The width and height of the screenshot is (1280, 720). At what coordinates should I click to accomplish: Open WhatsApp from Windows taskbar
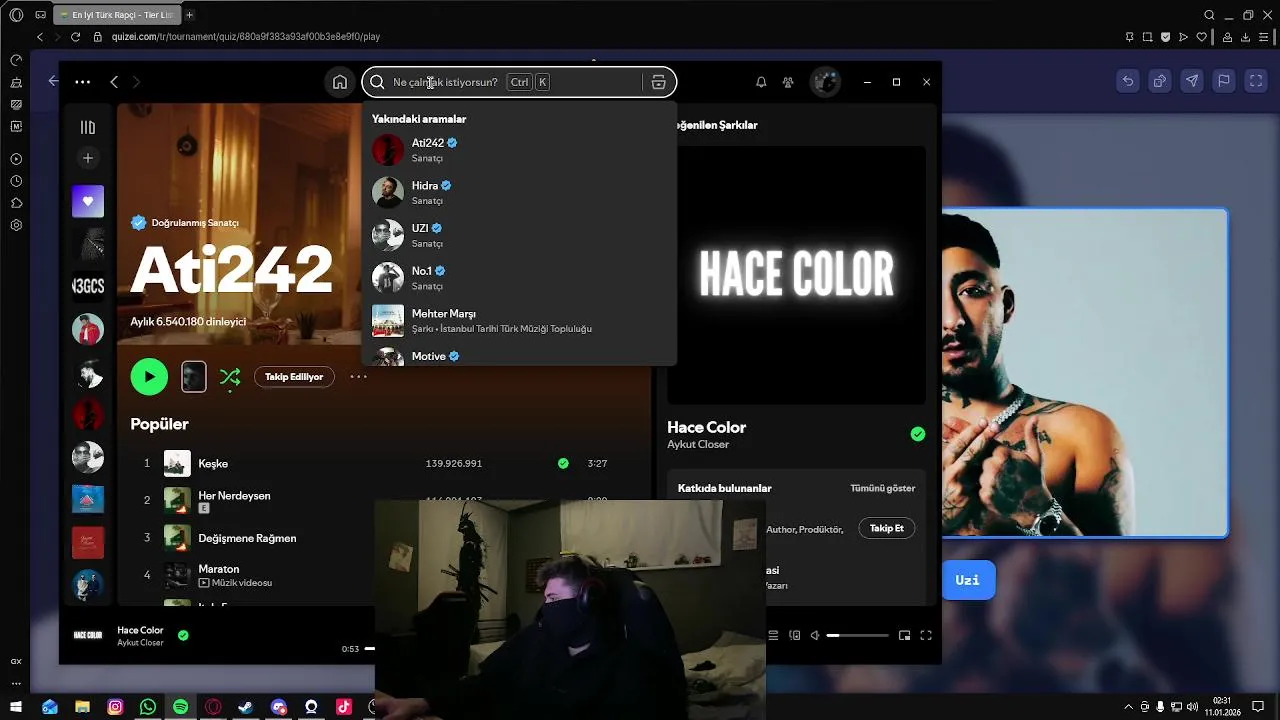(148, 707)
